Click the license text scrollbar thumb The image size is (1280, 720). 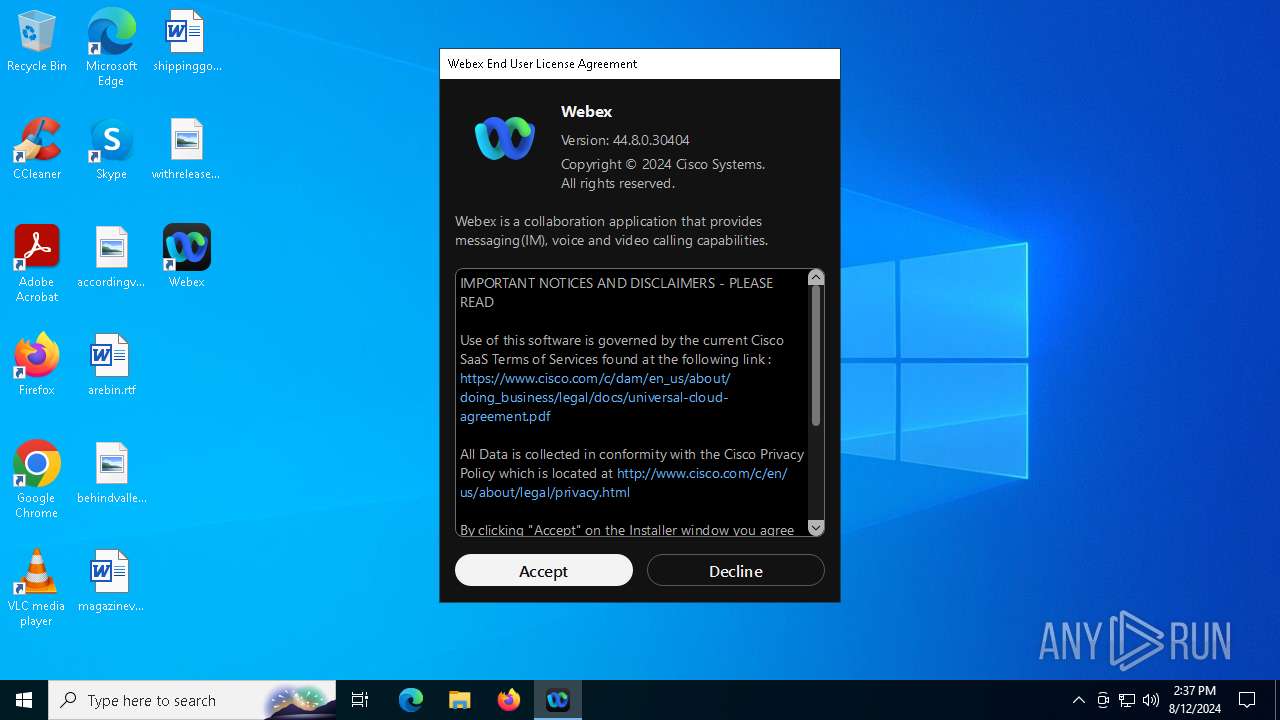[816, 356]
